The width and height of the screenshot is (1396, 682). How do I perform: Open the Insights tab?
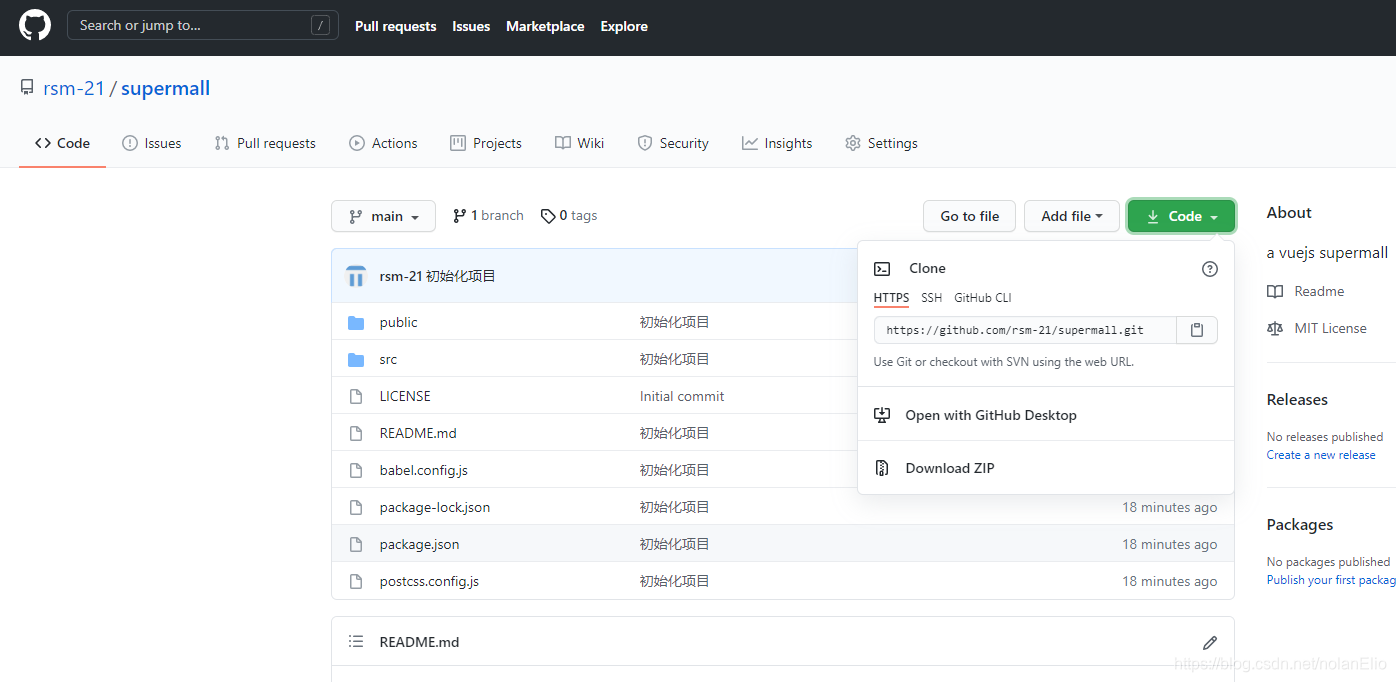[777, 143]
